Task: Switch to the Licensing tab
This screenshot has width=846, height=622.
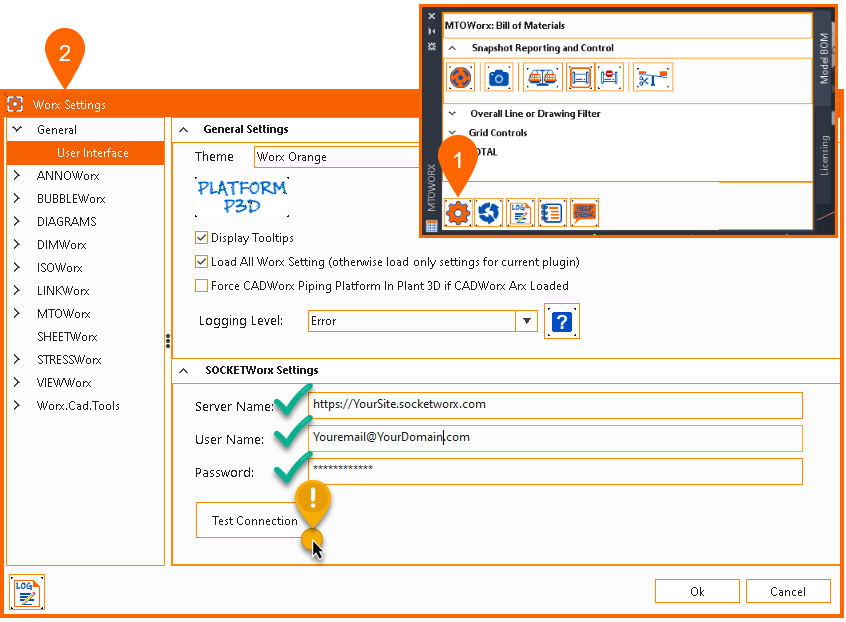Action: click(824, 155)
